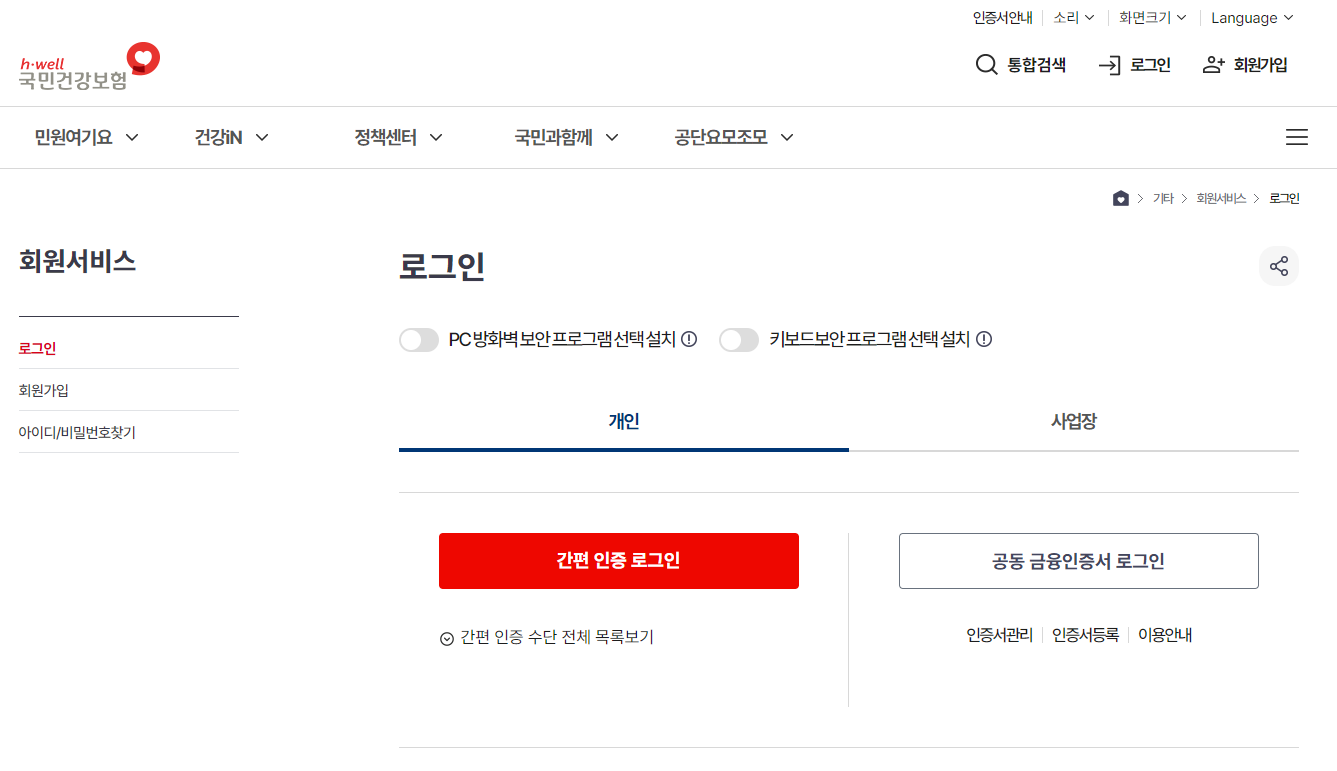Image resolution: width=1337 pixels, height=771 pixels.
Task: Turn on the 키보드보안 프로그램 toggle
Action: pos(739,339)
